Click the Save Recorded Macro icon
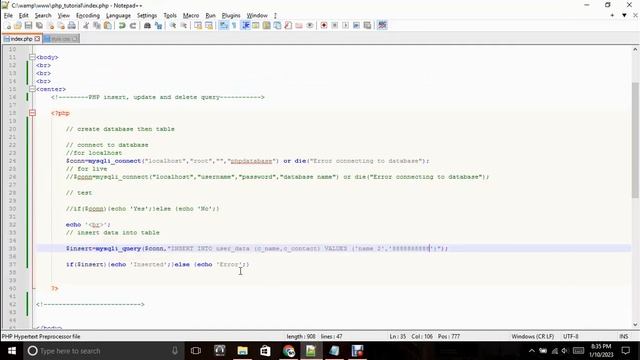 pyautogui.click(x=367, y=26)
